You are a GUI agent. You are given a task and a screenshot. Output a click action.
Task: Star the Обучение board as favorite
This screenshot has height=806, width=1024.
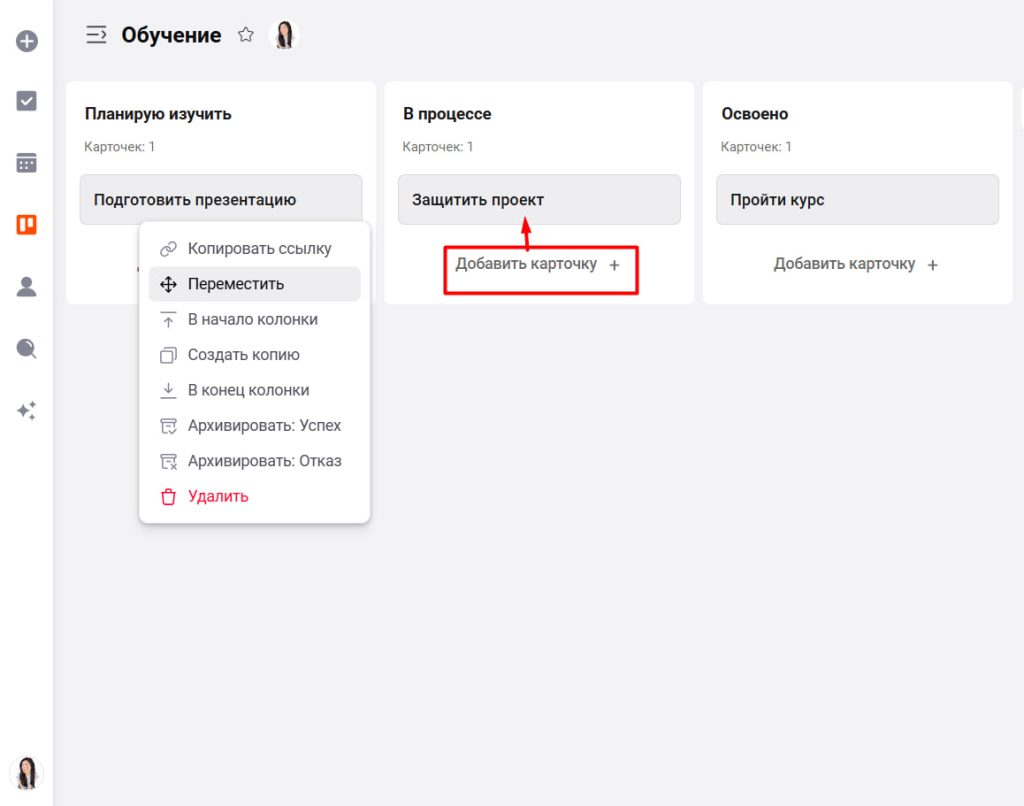click(245, 35)
